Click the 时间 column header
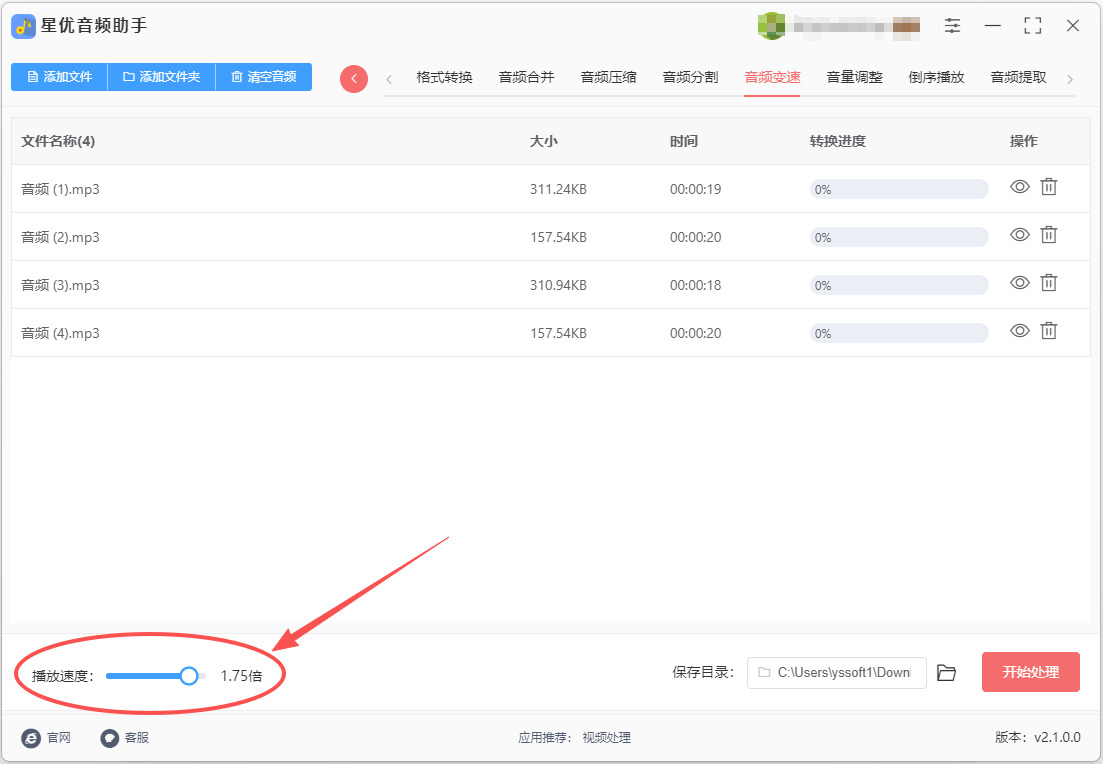Image resolution: width=1103 pixels, height=764 pixels. click(684, 141)
